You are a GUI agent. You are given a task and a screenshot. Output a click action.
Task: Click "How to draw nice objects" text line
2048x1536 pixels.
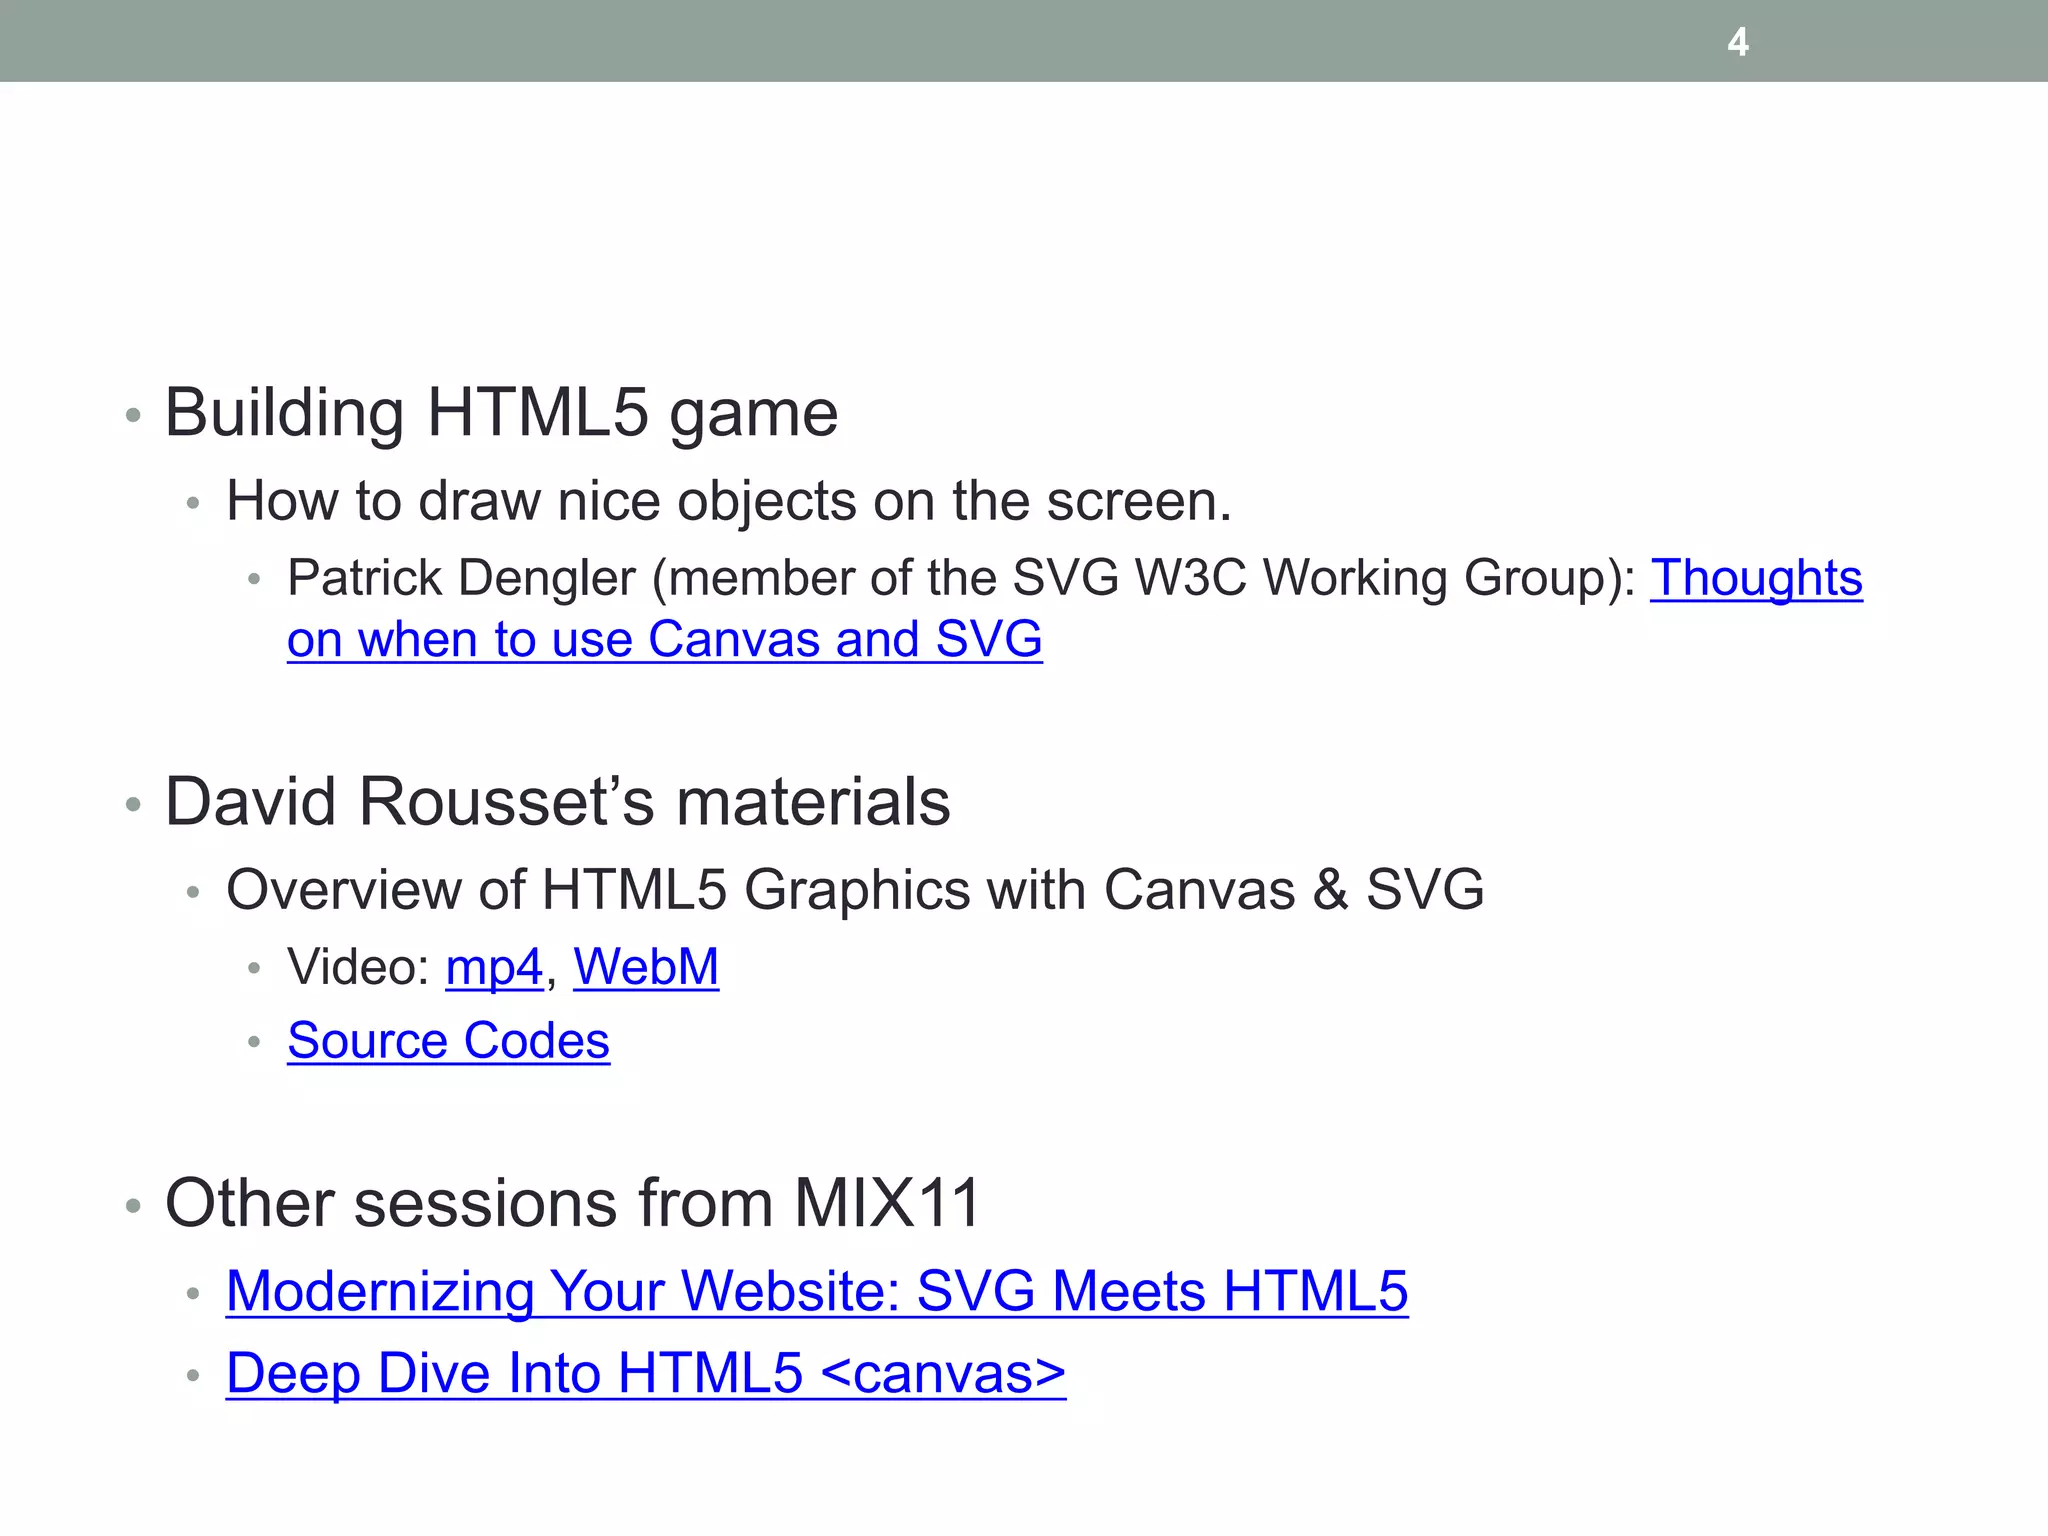point(728,501)
